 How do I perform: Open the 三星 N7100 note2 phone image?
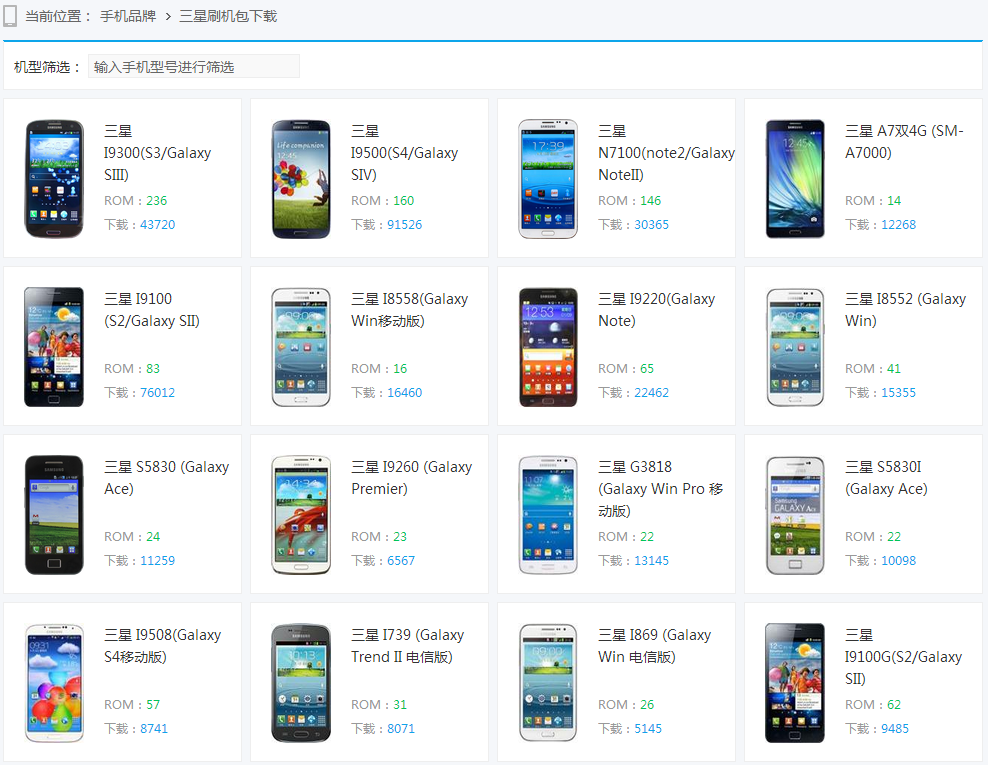[x=548, y=179]
